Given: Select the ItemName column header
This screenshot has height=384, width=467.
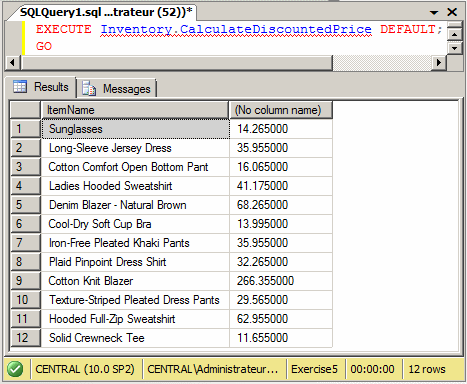Looking at the screenshot, I should click(135, 110).
